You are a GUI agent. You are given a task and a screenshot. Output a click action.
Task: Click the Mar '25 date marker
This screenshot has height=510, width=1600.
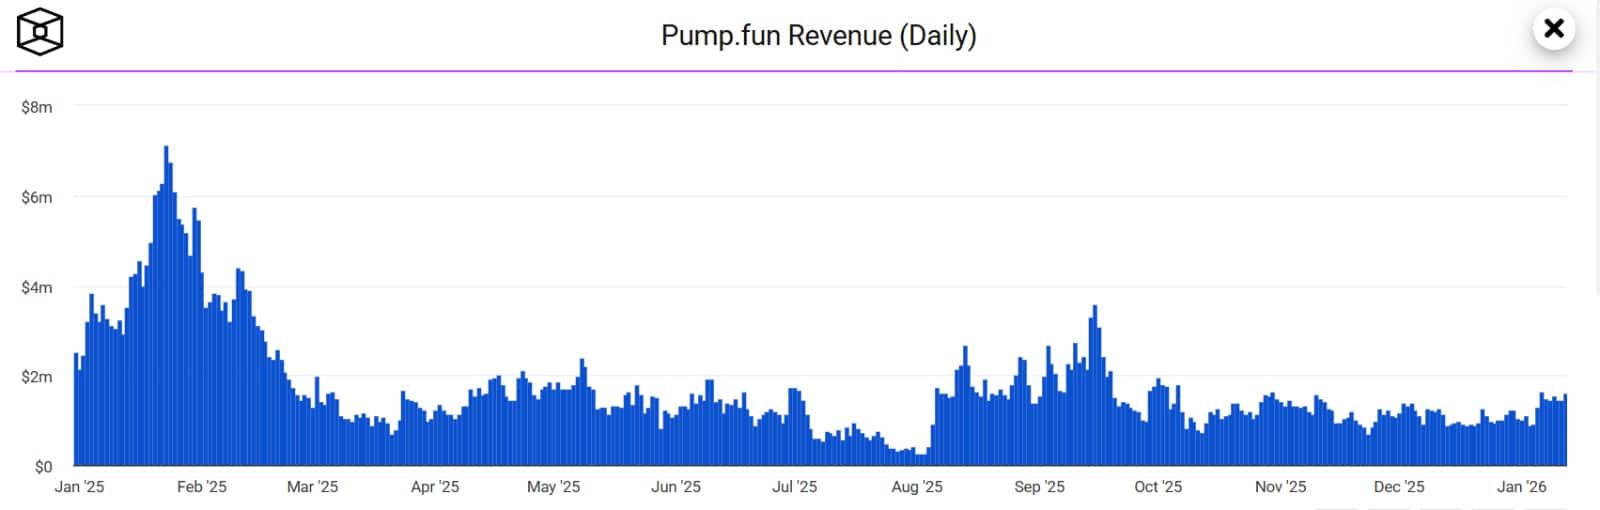tap(312, 487)
